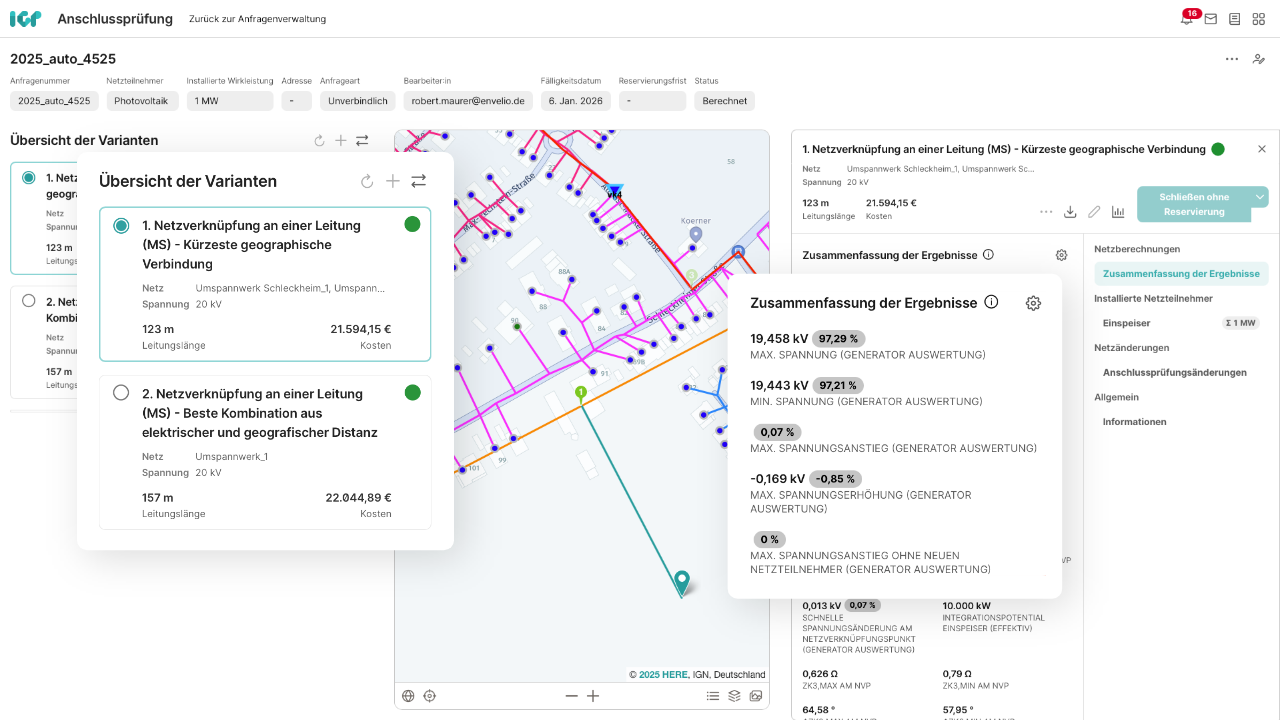Viewport: 1280px width, 720px height.
Task: Open the apps grid menu
Action: point(1259,19)
